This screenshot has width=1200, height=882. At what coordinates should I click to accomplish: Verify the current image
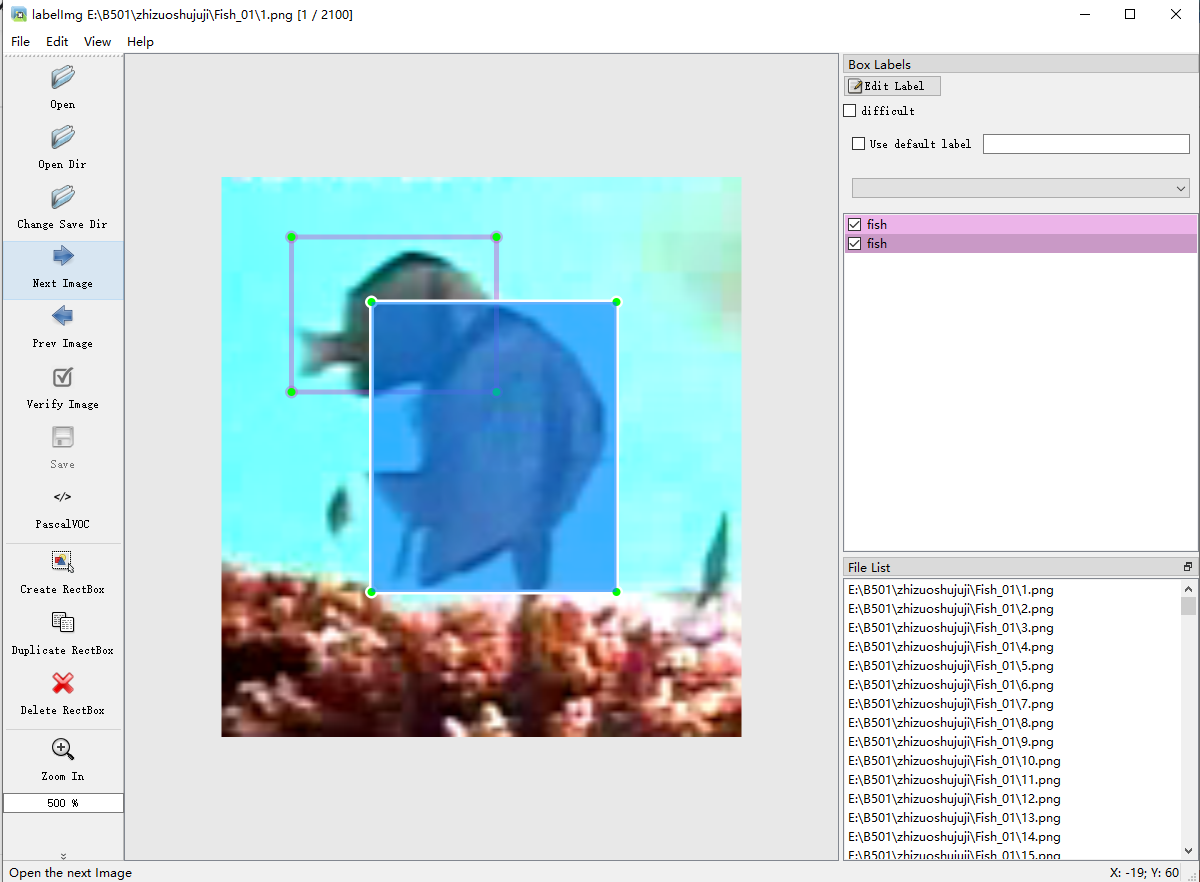coord(62,387)
